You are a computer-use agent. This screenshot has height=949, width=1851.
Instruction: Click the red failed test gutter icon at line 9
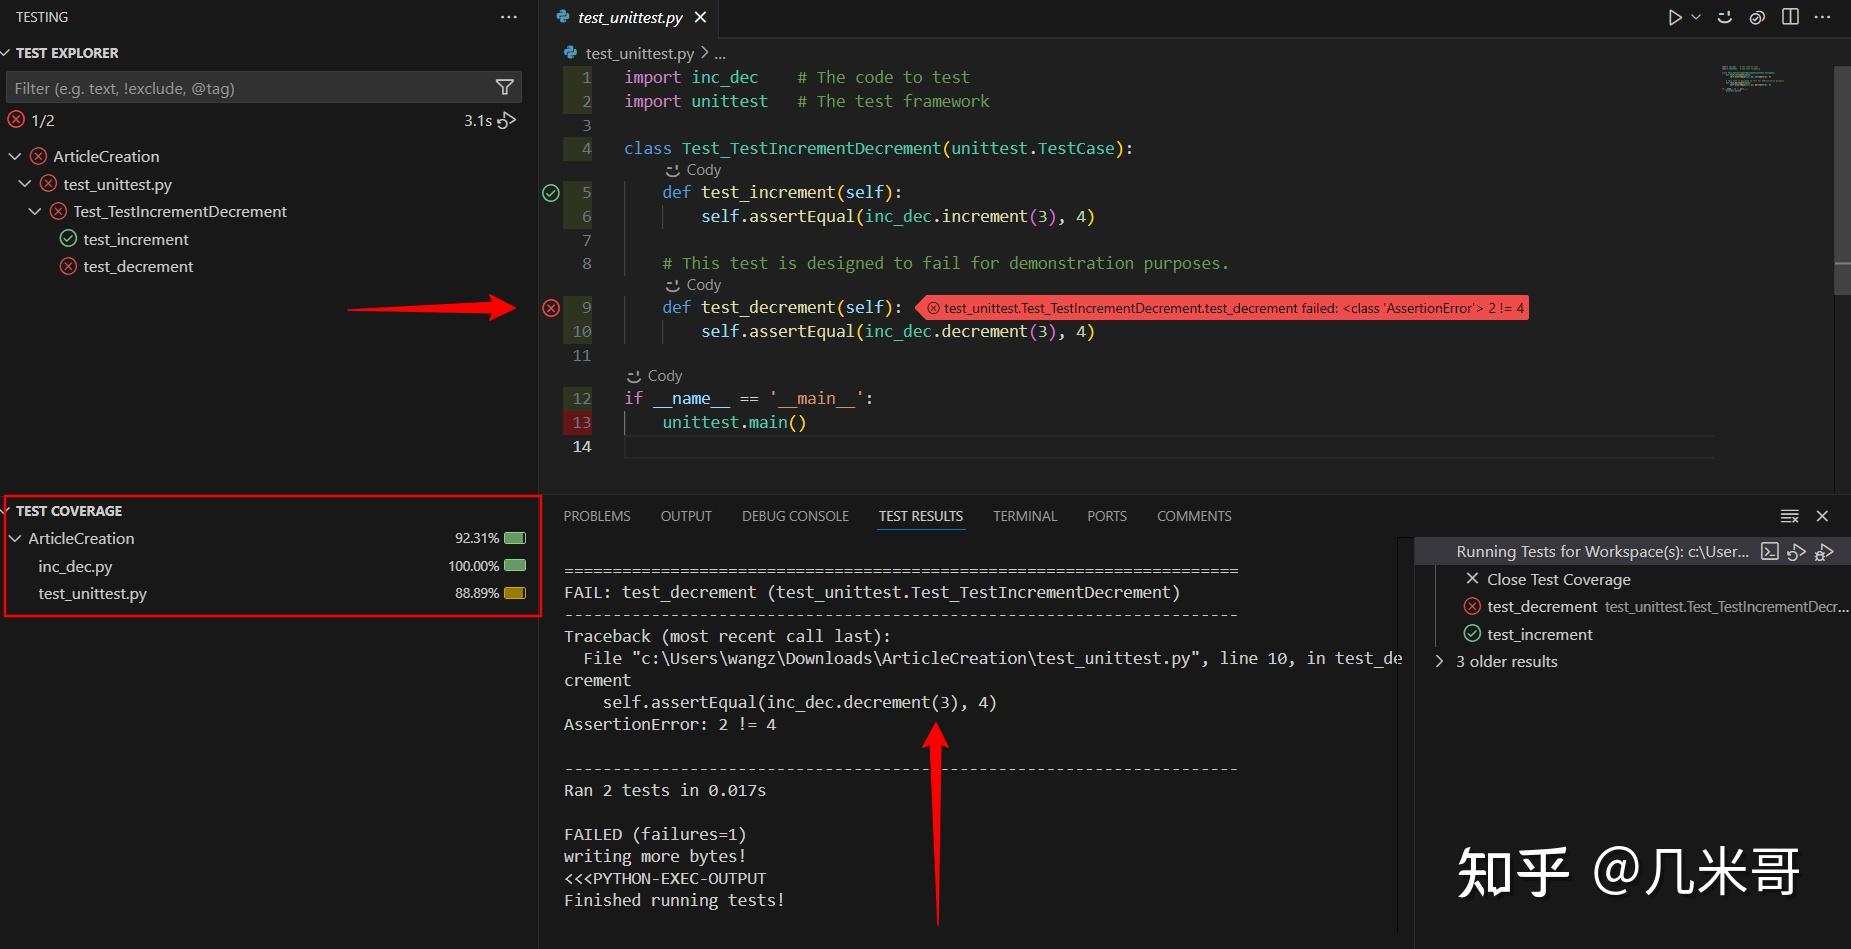pyautogui.click(x=551, y=308)
